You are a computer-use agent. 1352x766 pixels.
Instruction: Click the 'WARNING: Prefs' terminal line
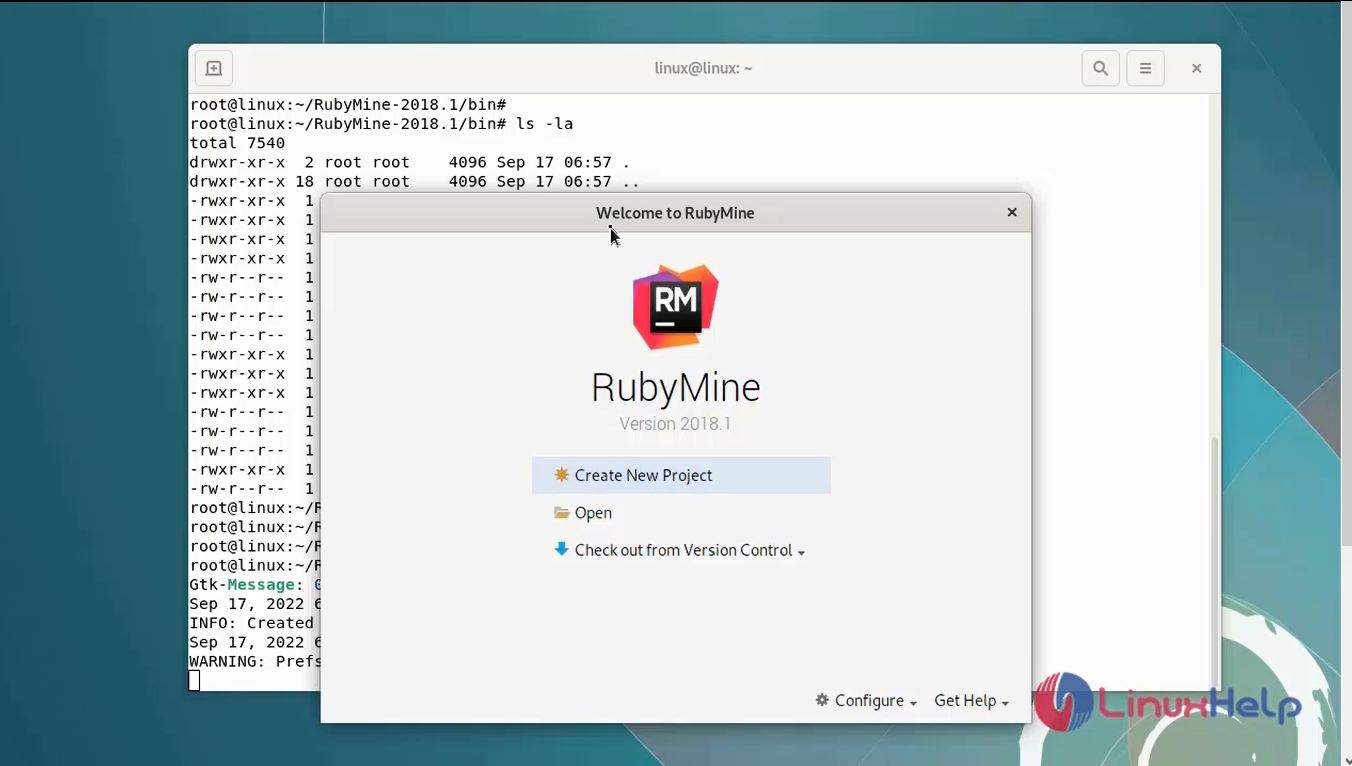(x=255, y=662)
